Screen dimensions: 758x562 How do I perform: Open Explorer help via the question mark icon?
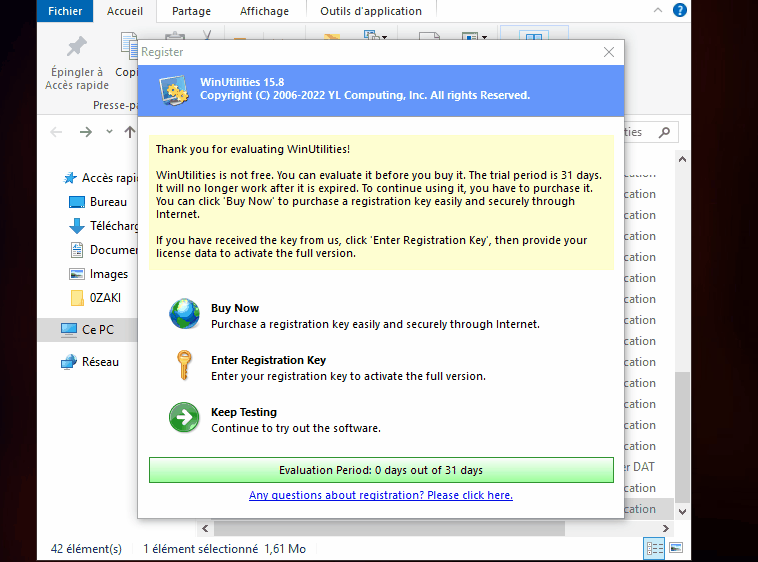pos(680,10)
